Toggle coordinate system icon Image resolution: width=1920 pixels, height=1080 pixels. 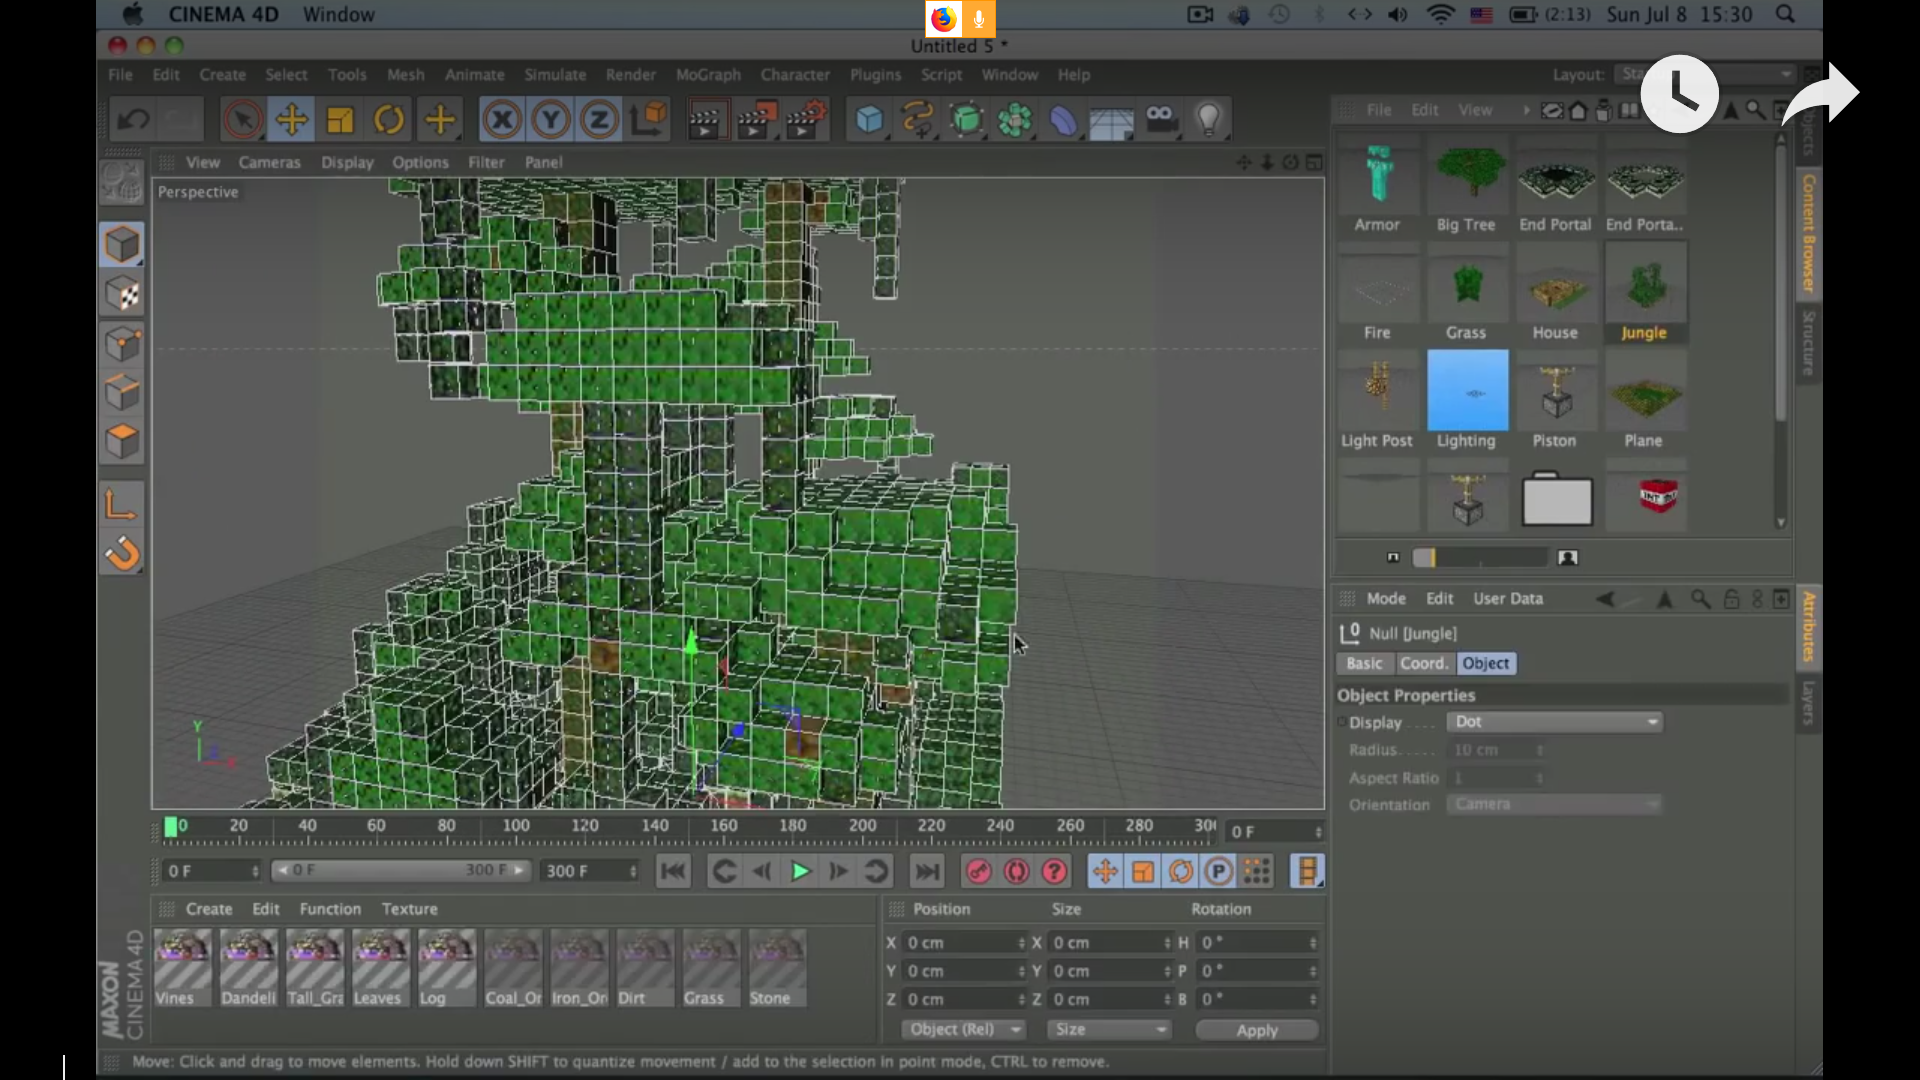point(648,120)
